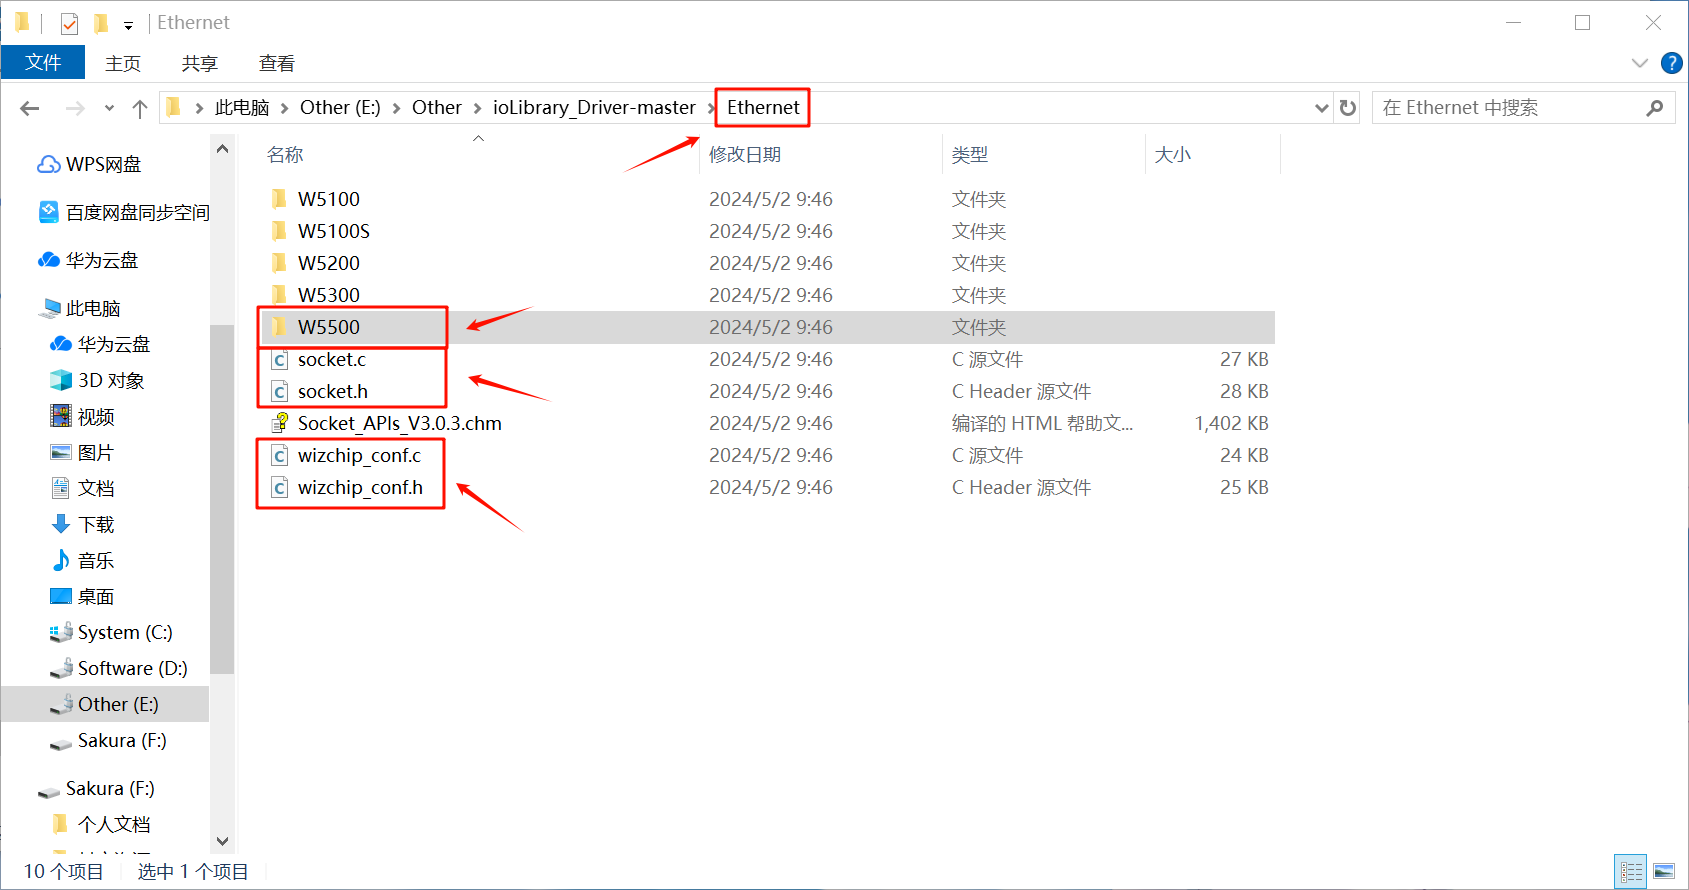The image size is (1689, 890).
Task: Open 桌面 in the navigation pane
Action: (96, 596)
